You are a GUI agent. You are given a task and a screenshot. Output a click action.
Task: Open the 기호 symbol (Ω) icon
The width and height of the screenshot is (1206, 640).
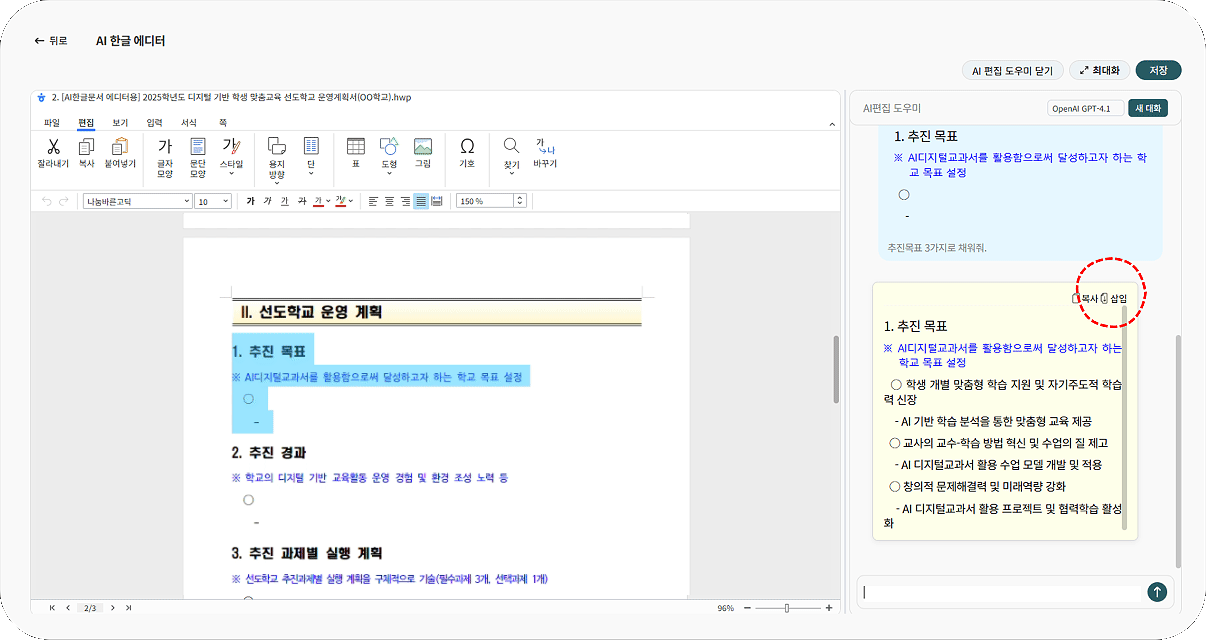pyautogui.click(x=467, y=148)
